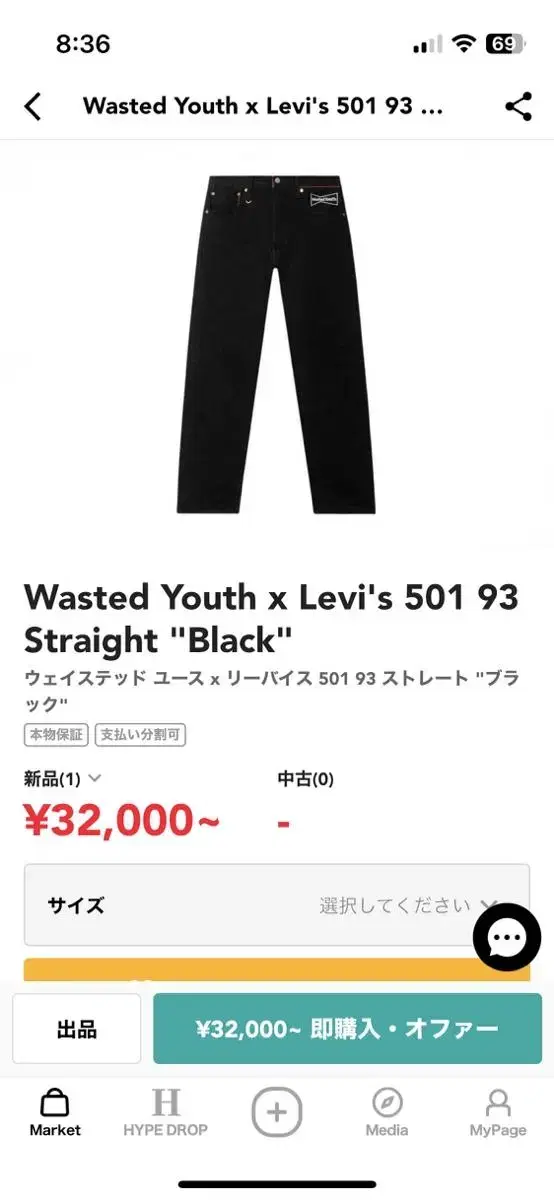Tap the 本物保証 authenticity badge

pos(56,736)
